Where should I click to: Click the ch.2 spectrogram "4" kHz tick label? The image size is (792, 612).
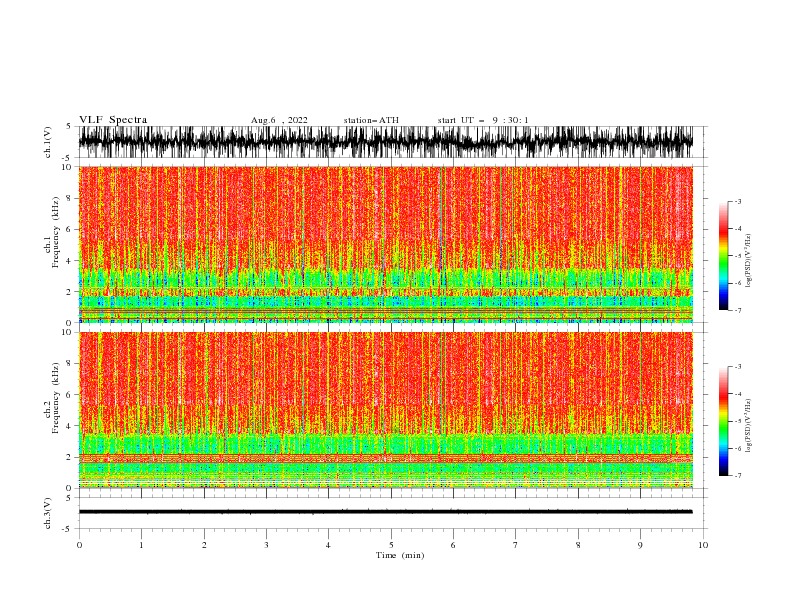pyautogui.click(x=69, y=426)
